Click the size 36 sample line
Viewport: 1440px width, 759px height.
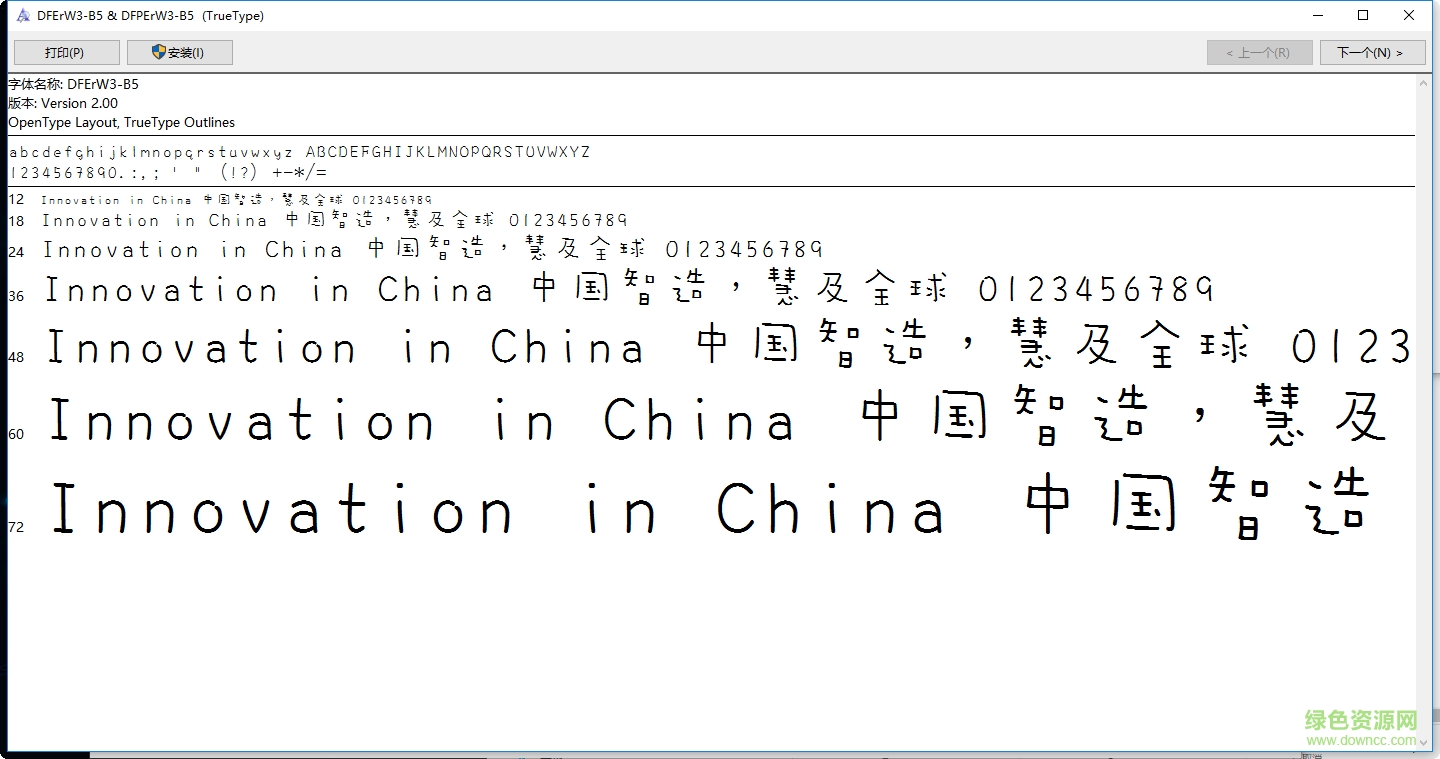[x=629, y=290]
